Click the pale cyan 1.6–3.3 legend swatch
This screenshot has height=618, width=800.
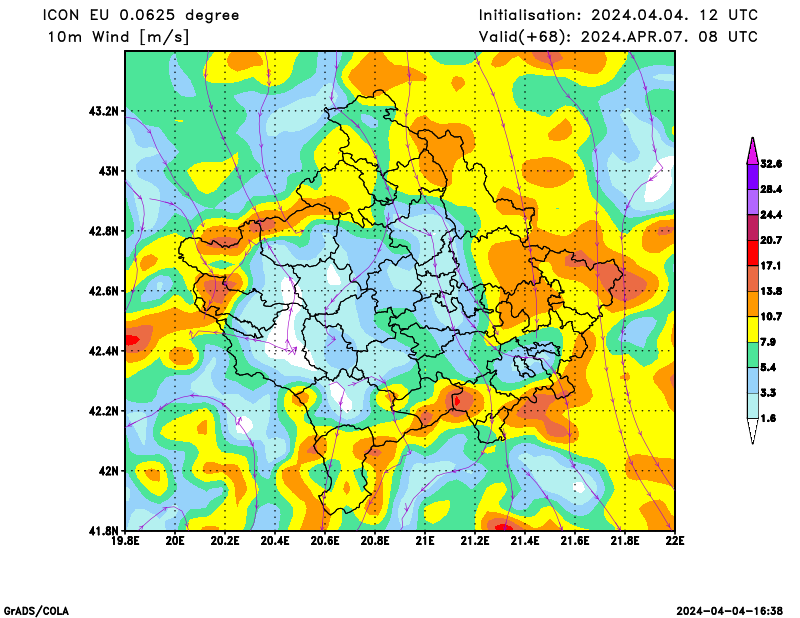pyautogui.click(x=753, y=406)
